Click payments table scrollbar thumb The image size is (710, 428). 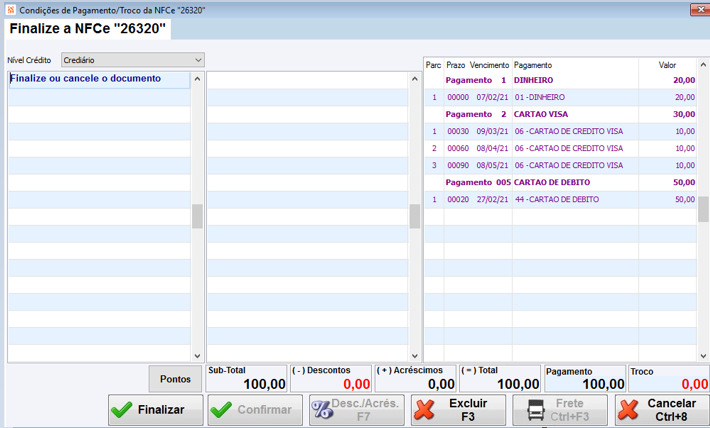click(703, 209)
